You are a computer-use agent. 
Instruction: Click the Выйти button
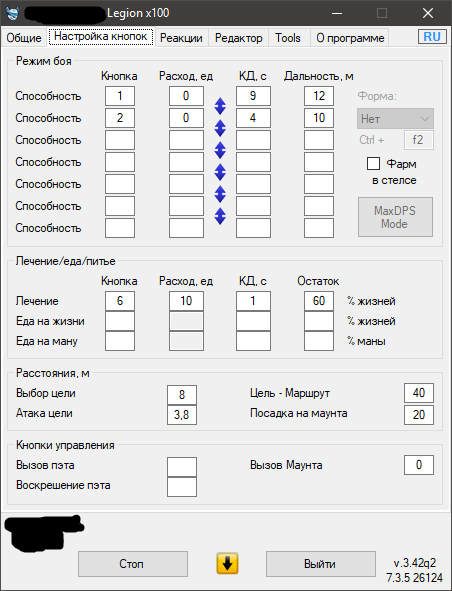click(320, 564)
